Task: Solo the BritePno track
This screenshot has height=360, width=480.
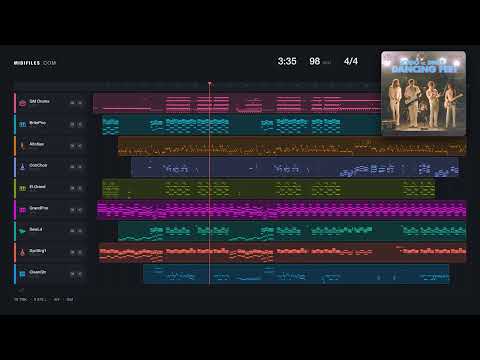Action: [80, 124]
